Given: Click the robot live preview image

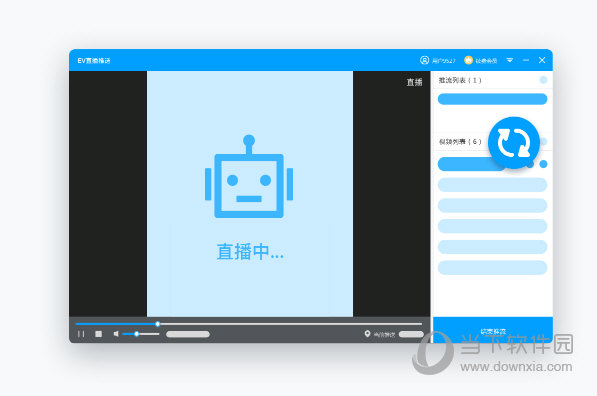Looking at the screenshot, I should pos(249,176).
